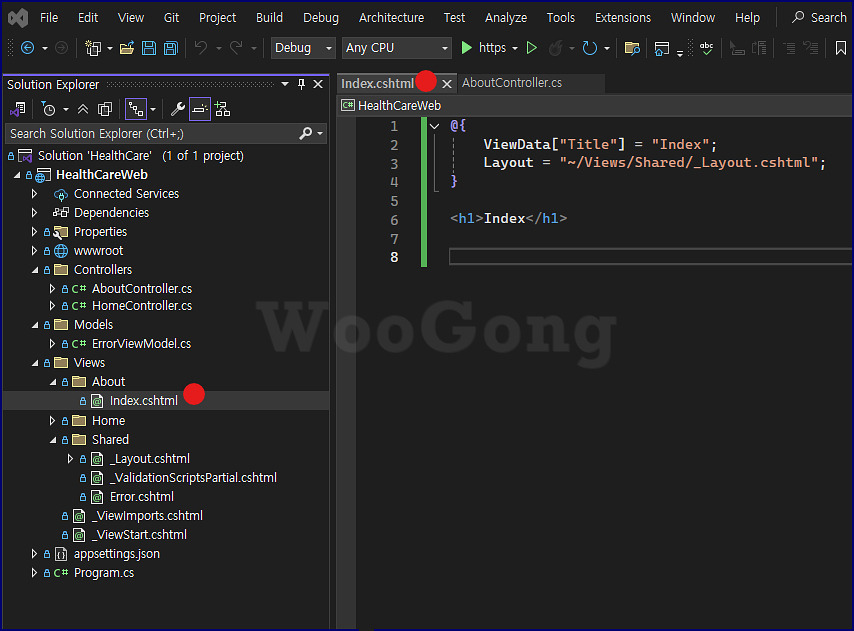Toggle Show All Files icon
This screenshot has width=854, height=631.
pos(105,109)
